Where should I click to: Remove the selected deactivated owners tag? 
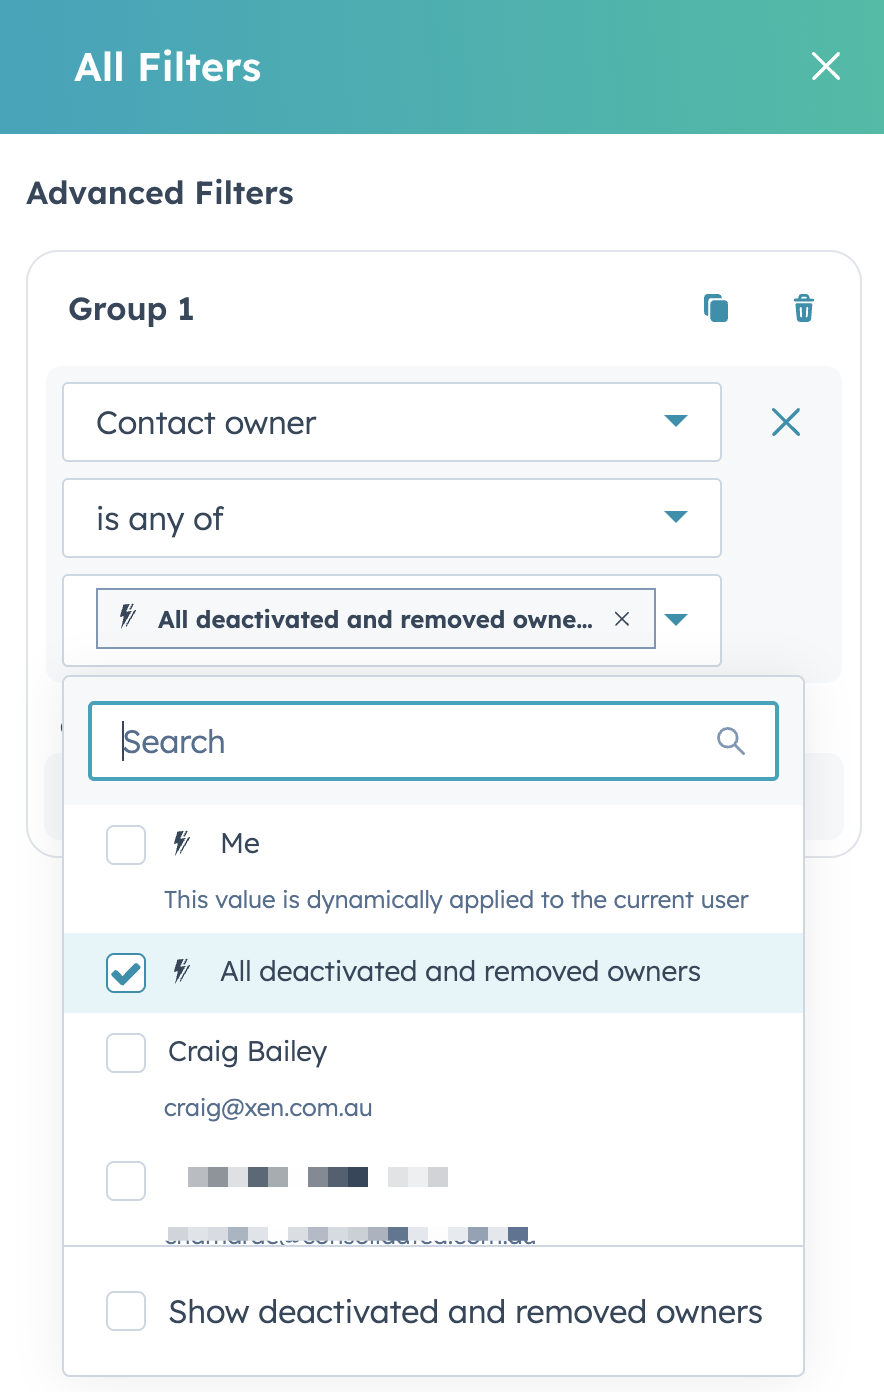(622, 619)
